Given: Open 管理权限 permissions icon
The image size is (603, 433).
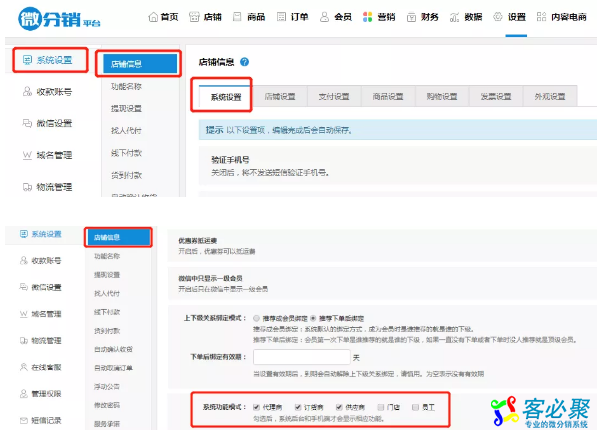Looking at the screenshot, I should (24, 393).
